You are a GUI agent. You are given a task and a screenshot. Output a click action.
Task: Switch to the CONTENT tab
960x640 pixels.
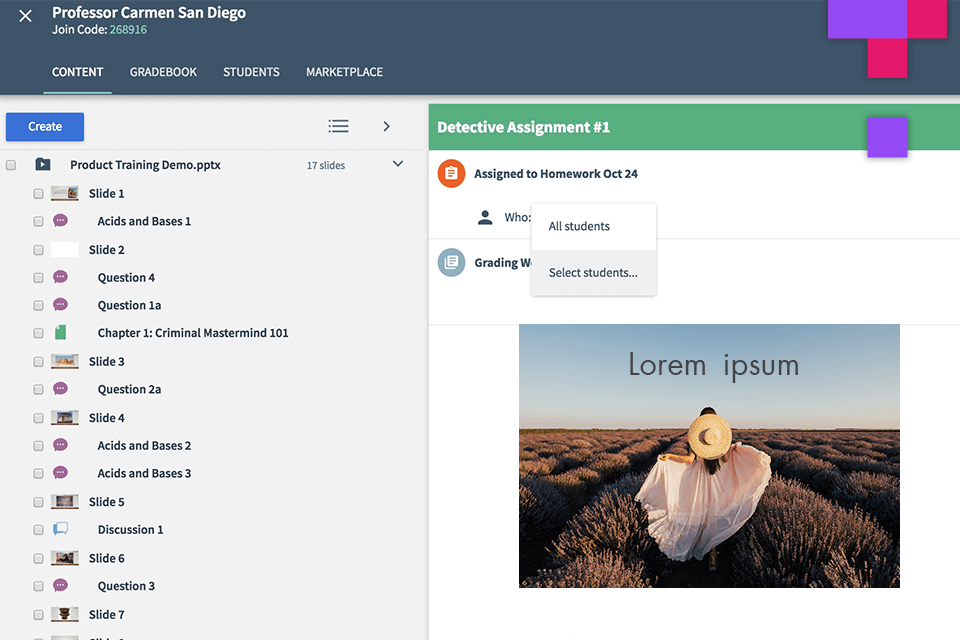[77, 72]
